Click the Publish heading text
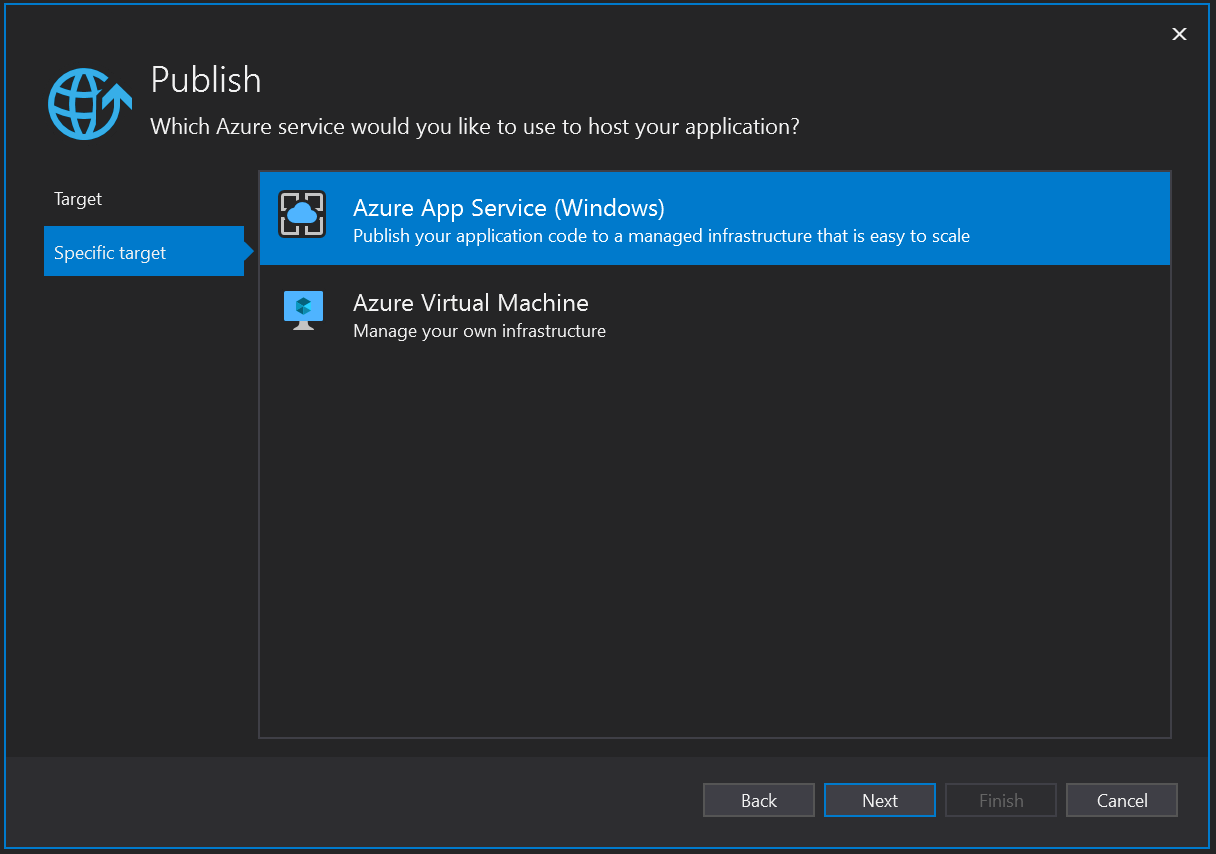The height and width of the screenshot is (854, 1216). pos(206,80)
